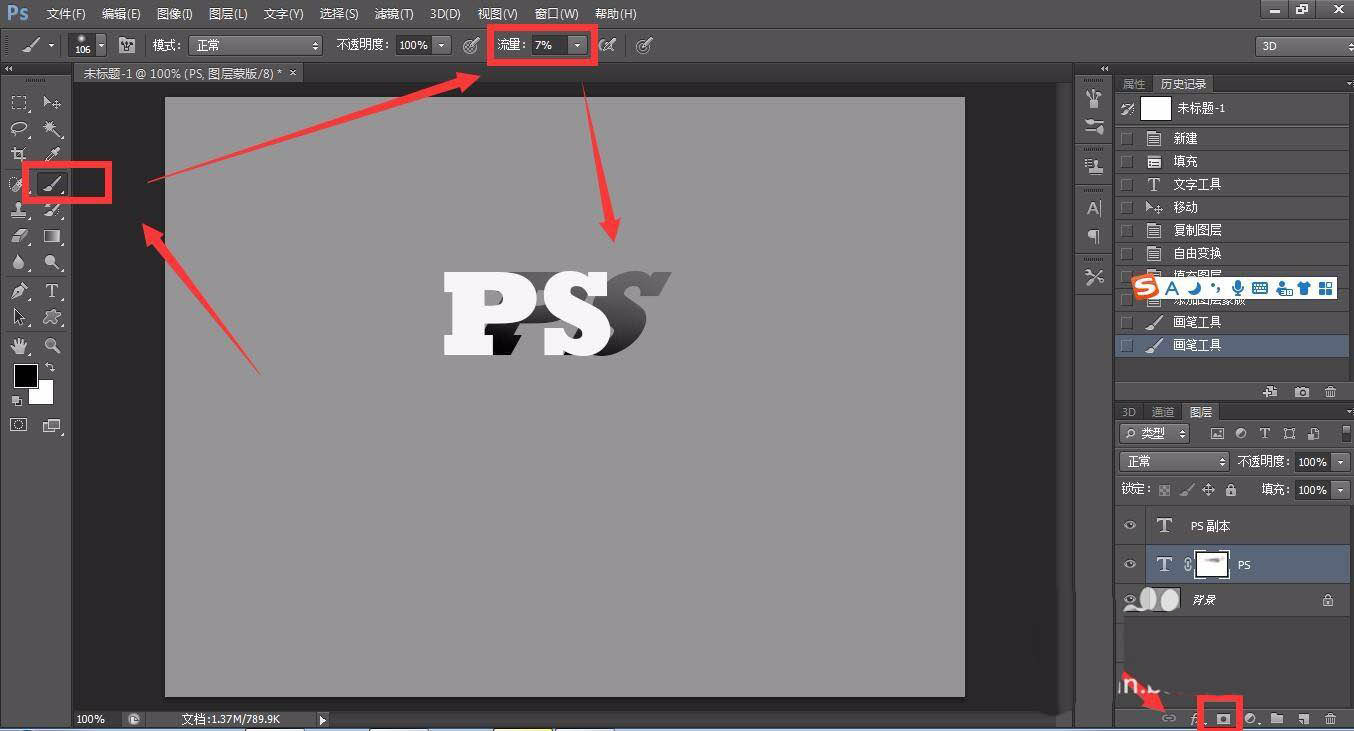Enable airbrush mode in options bar

(x=607, y=45)
